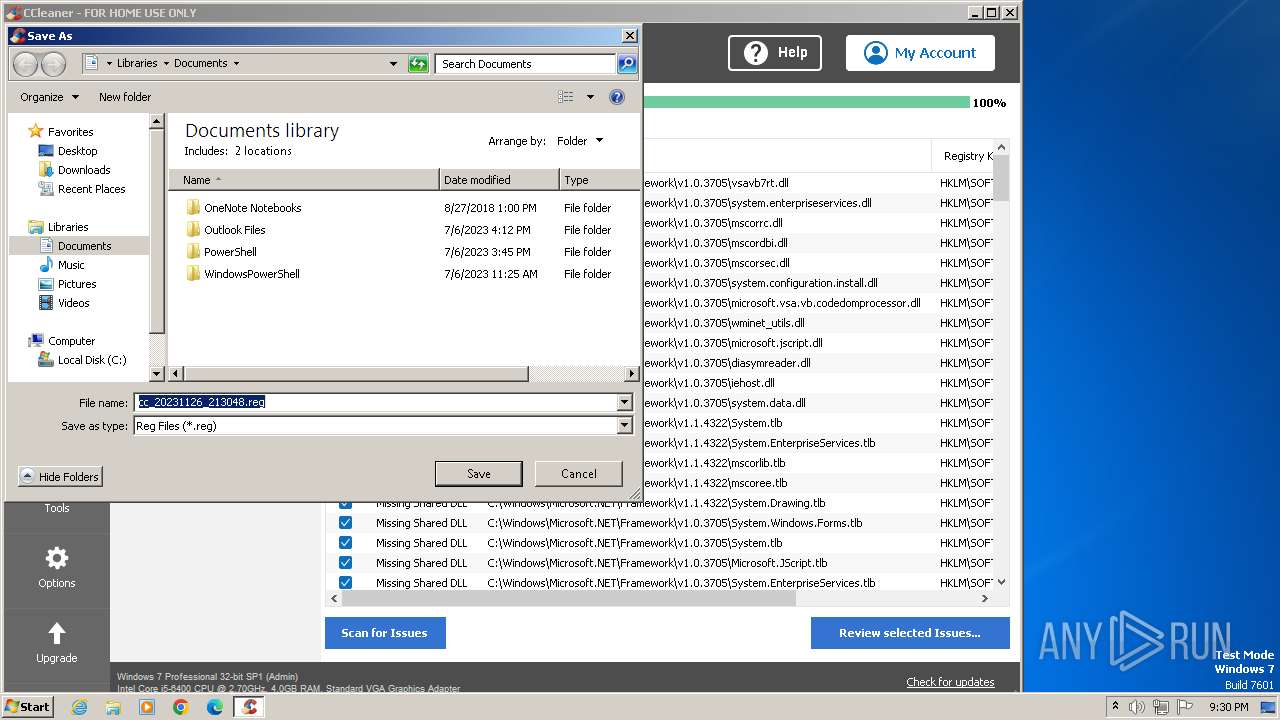Image resolution: width=1280 pixels, height=720 pixels.
Task: Uncheck the v1.0.3705 System.tlb issue checkbox
Action: tap(345, 543)
